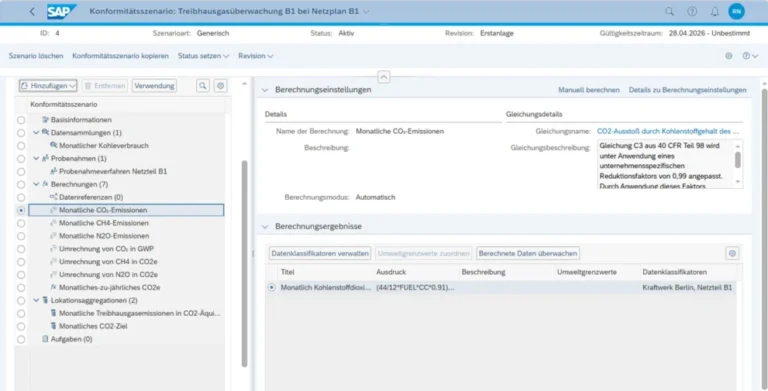Image resolution: width=768 pixels, height=391 pixels.
Task: Open the Revision dropdown
Action: click(256, 56)
